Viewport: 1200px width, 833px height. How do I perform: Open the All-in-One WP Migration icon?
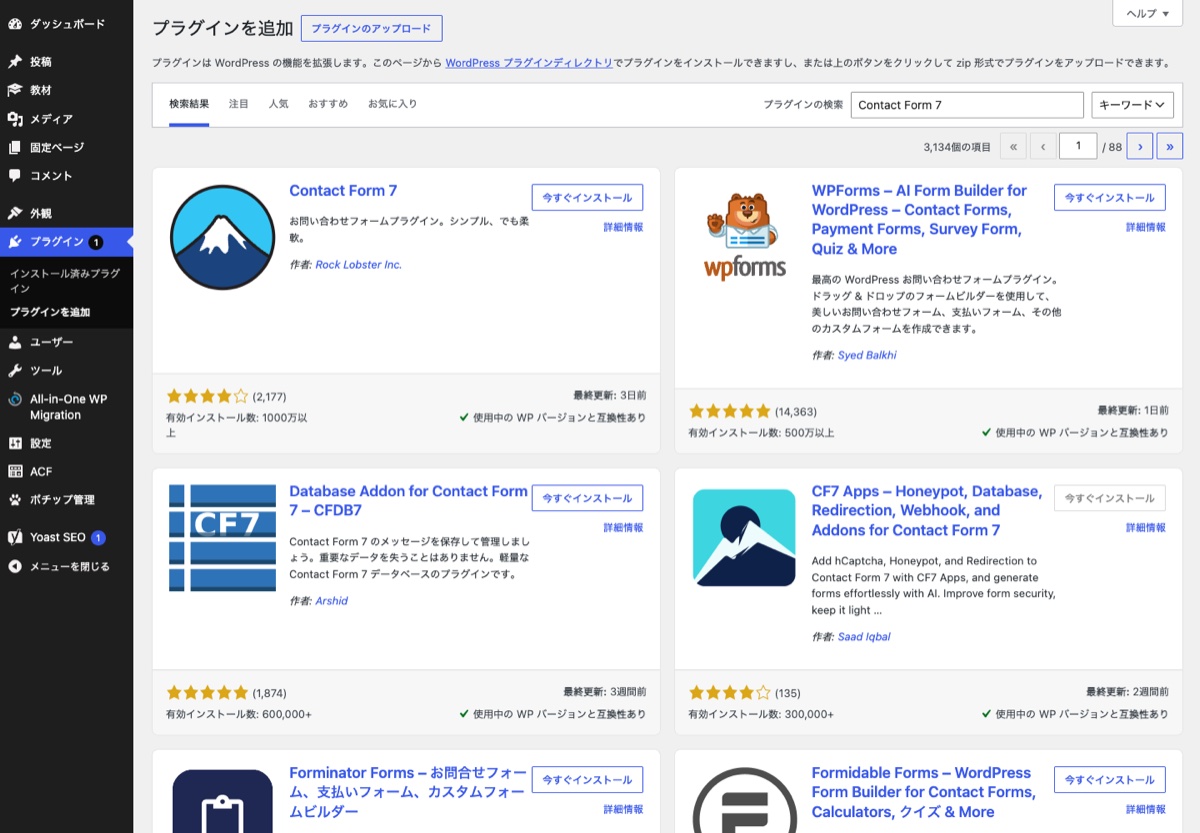(15, 399)
